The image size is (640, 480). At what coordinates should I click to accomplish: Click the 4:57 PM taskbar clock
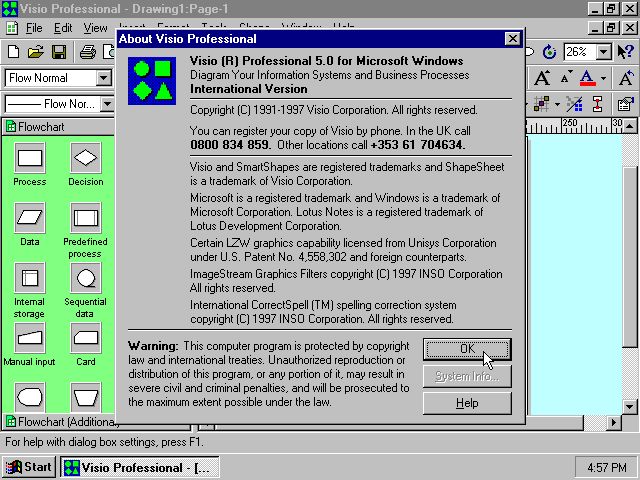coord(606,467)
